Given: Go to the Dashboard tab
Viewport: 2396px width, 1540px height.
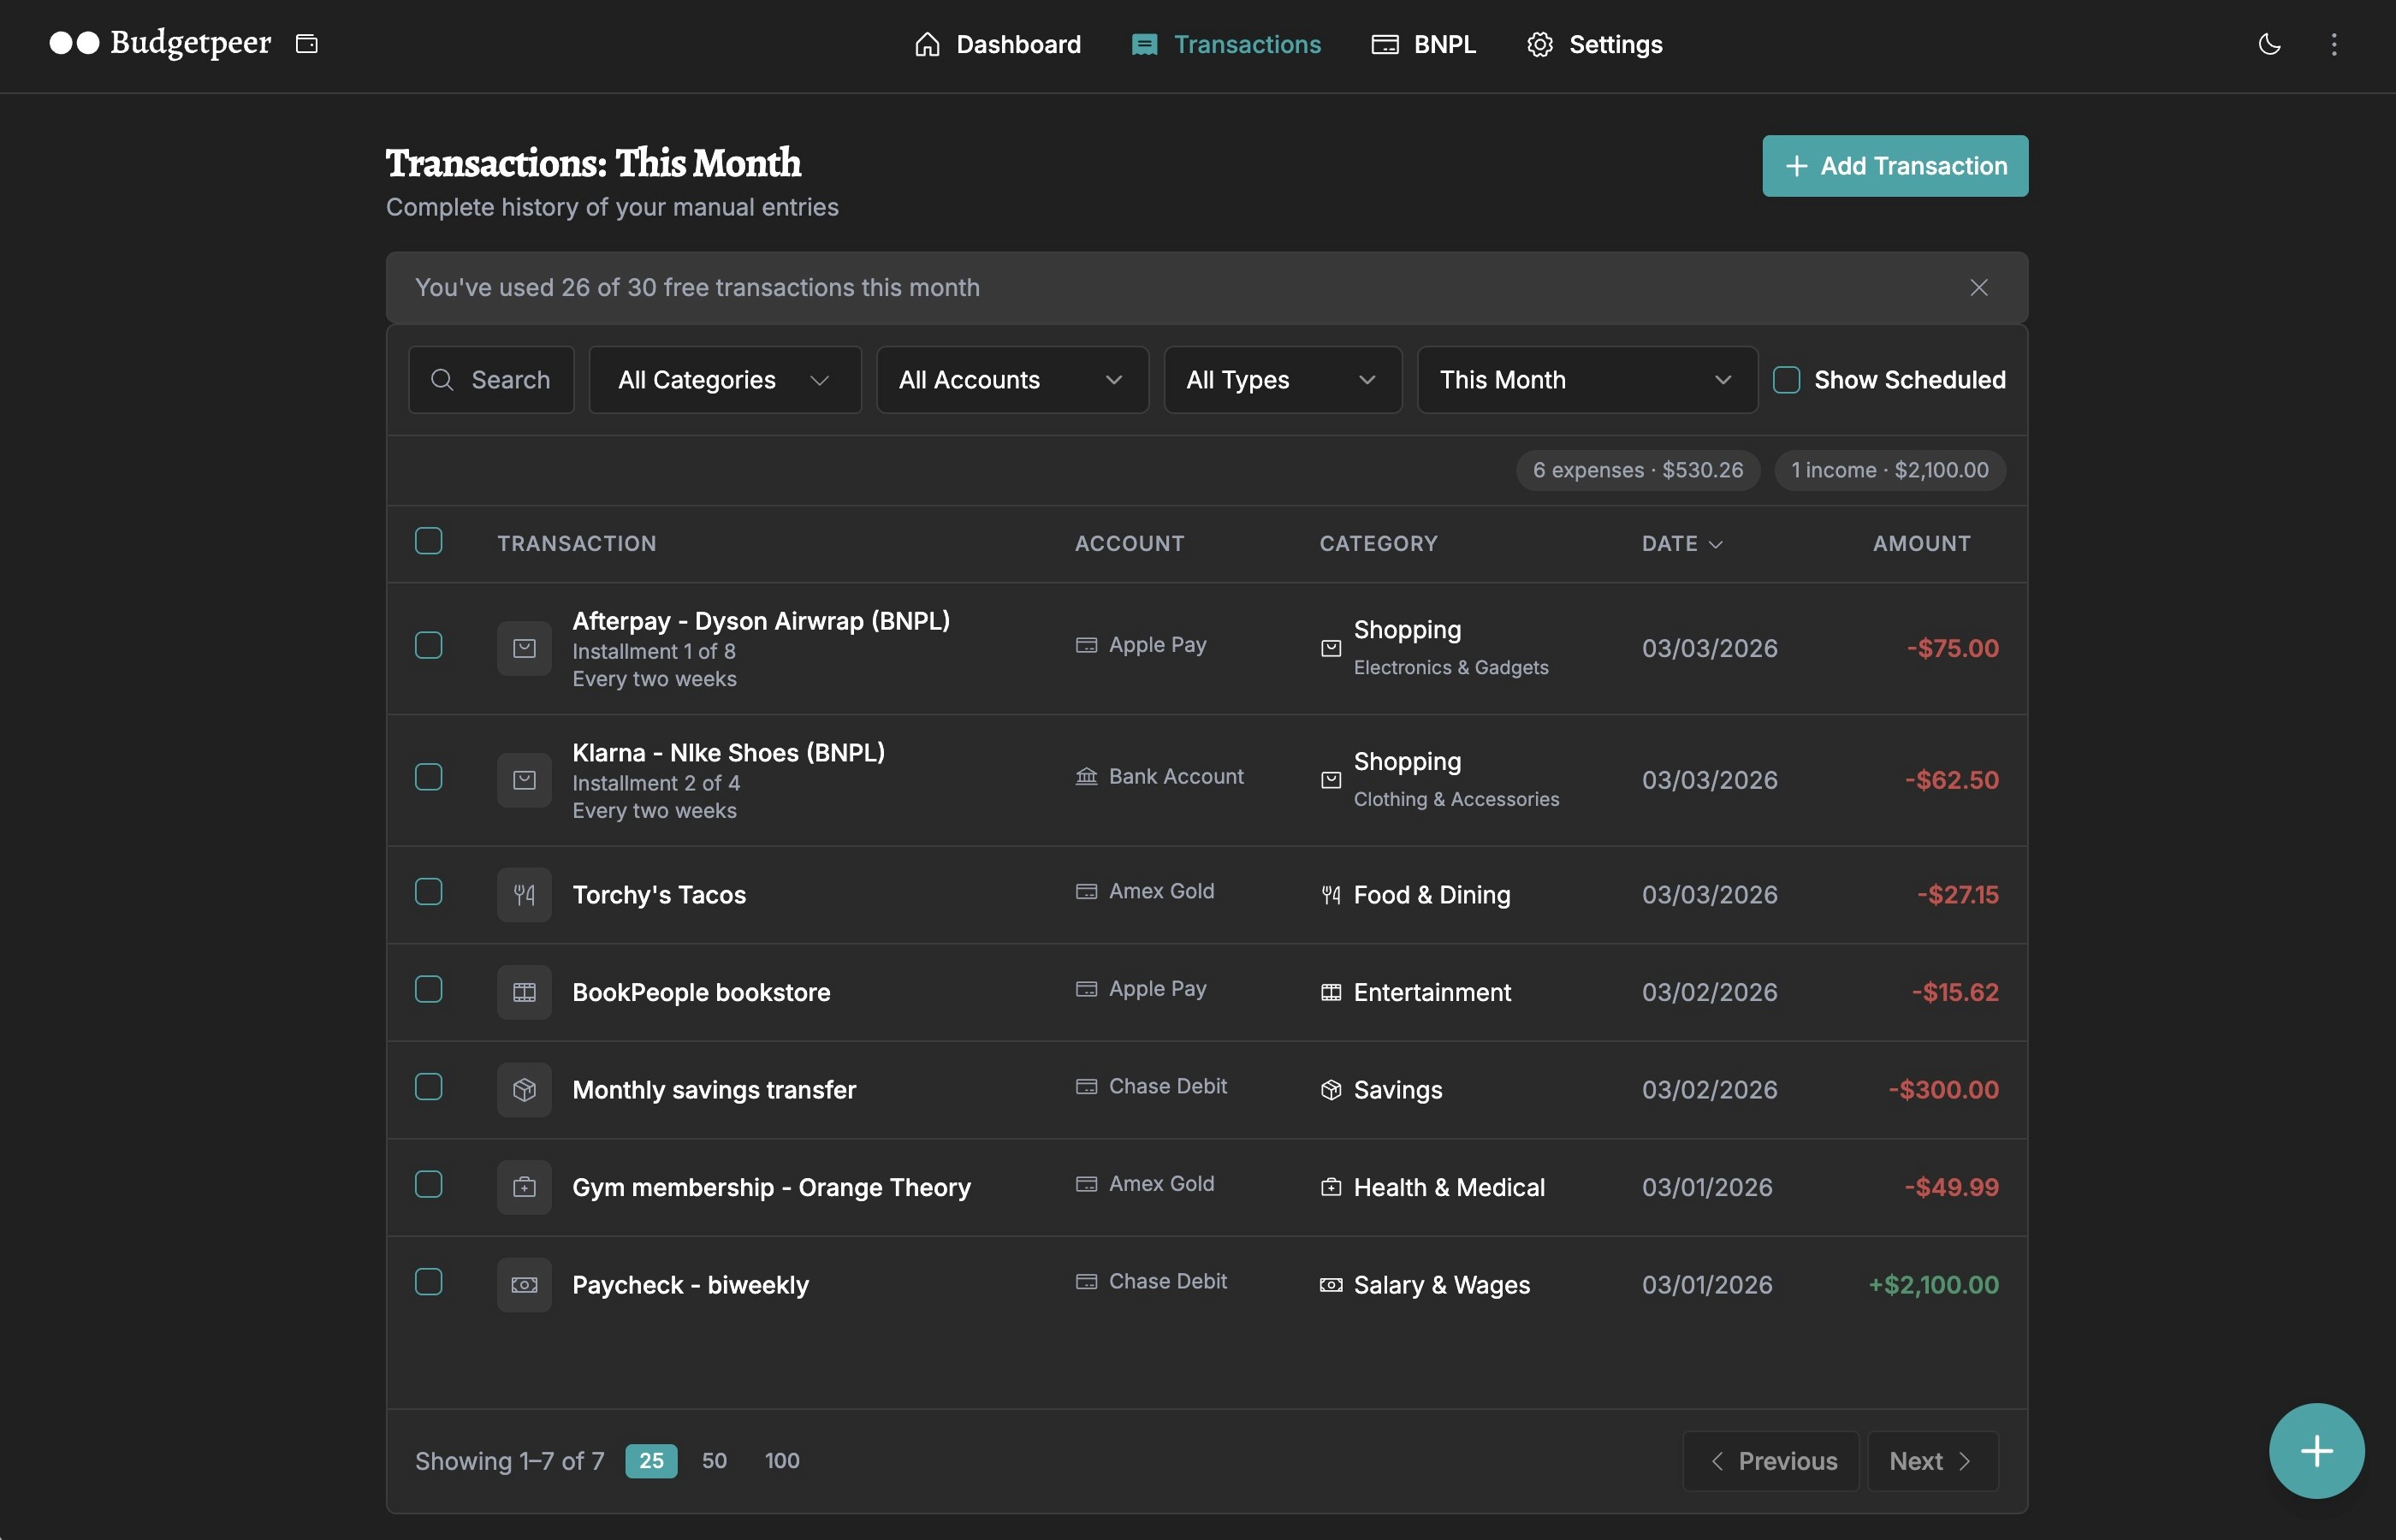Looking at the screenshot, I should pos(997,45).
